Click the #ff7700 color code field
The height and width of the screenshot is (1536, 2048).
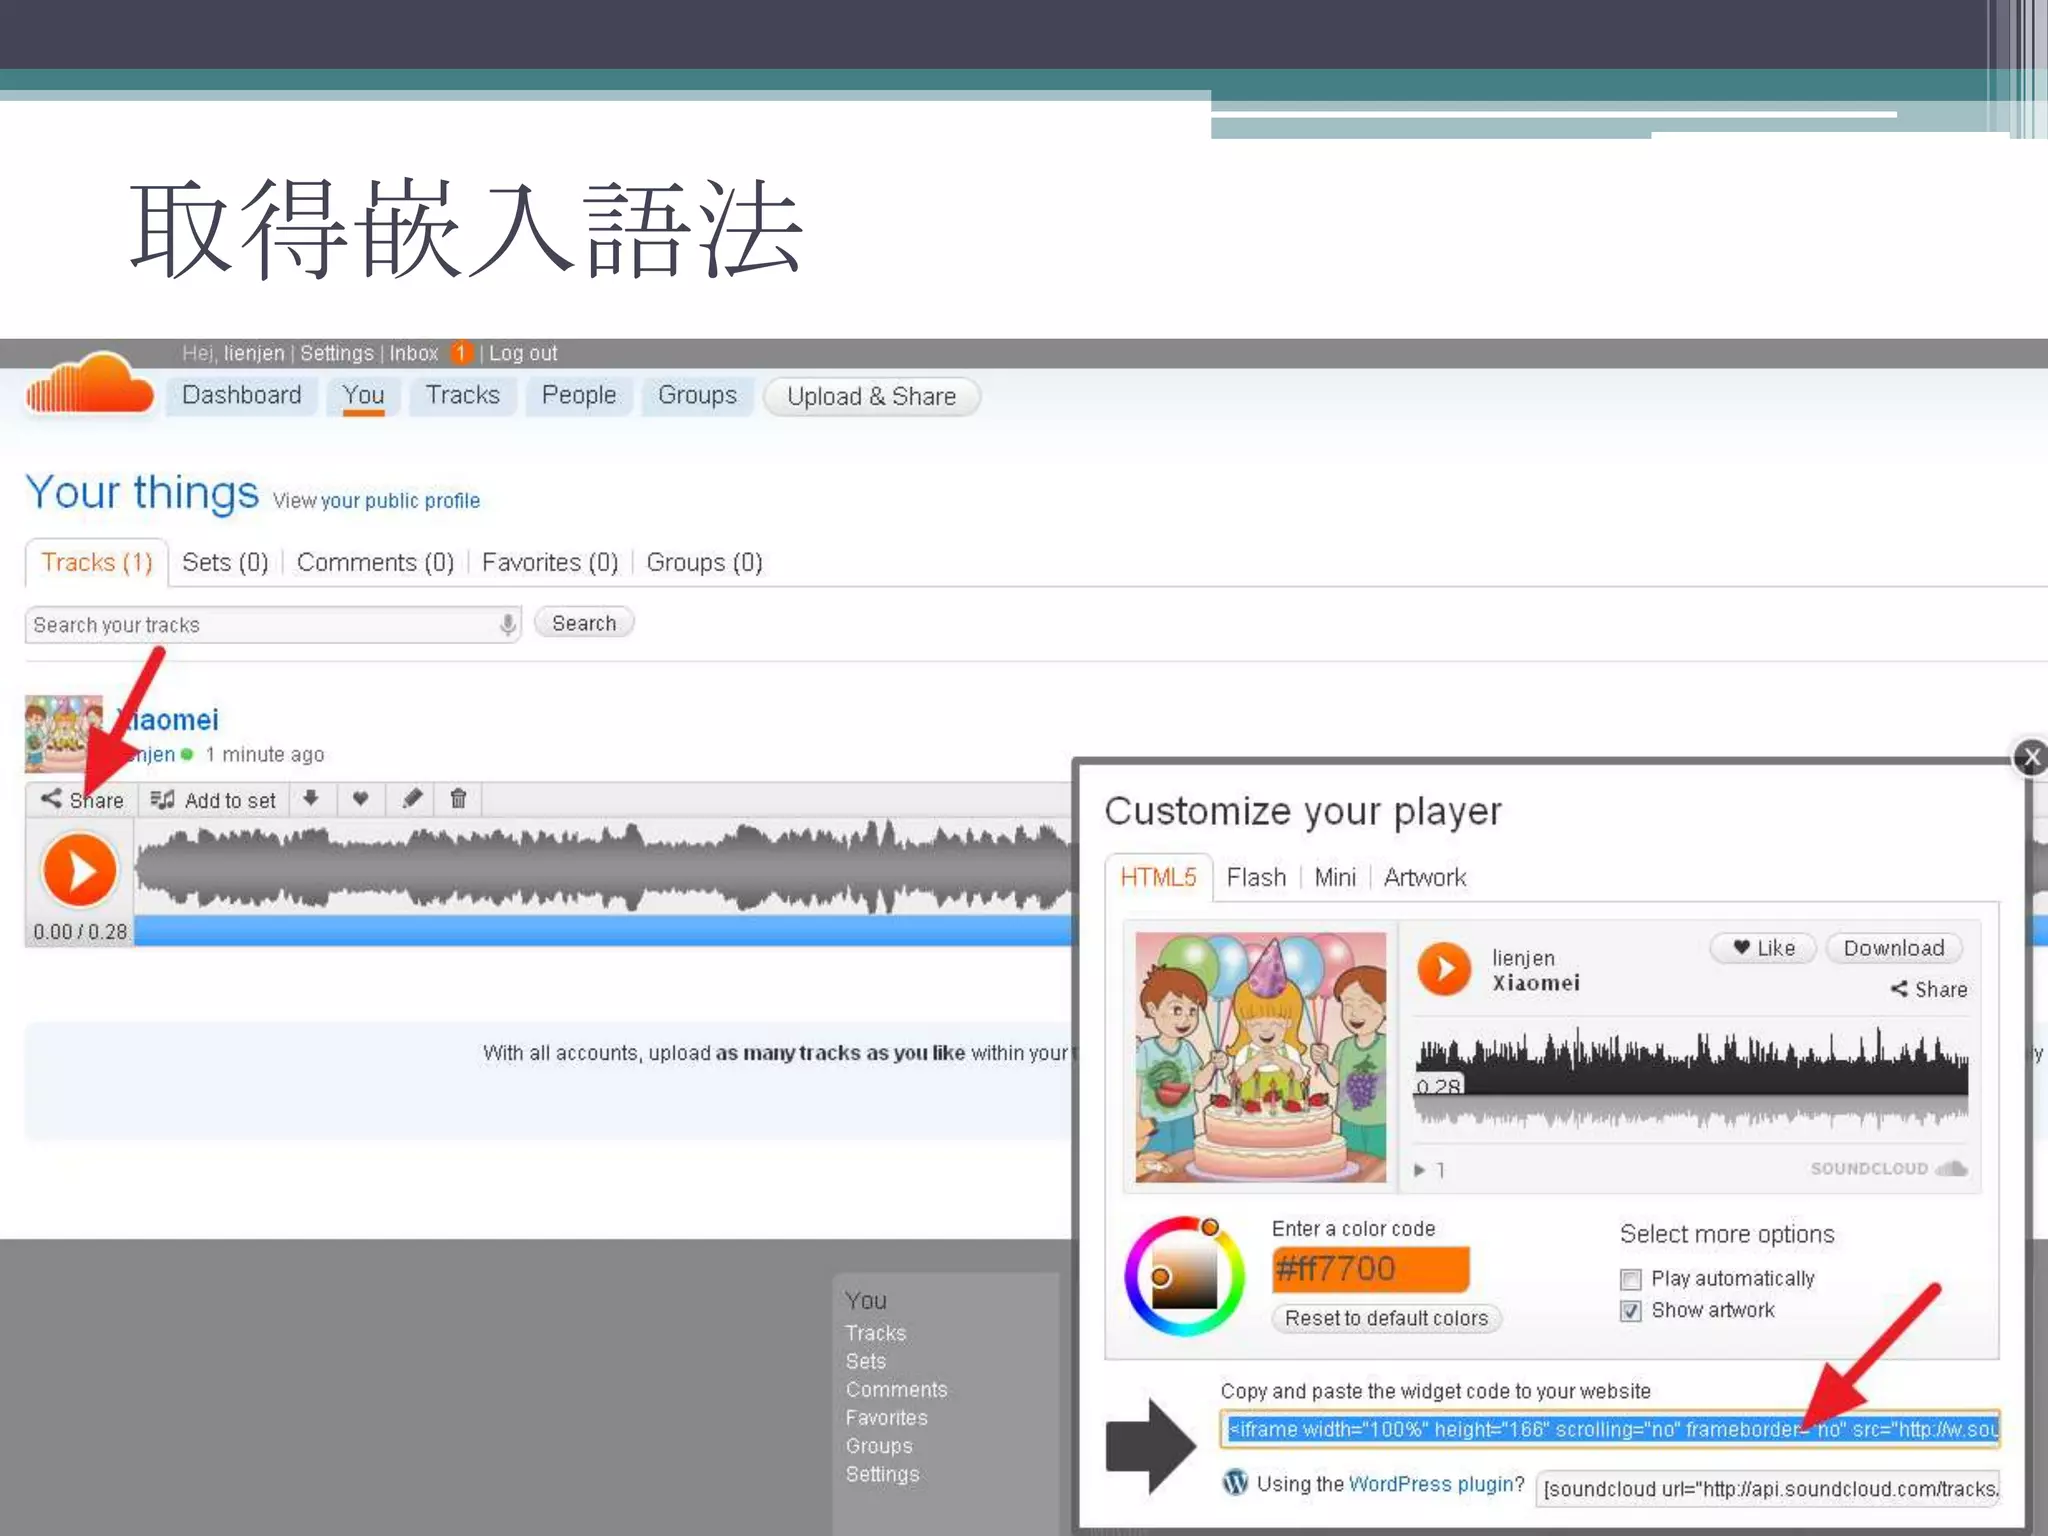tap(1370, 1269)
